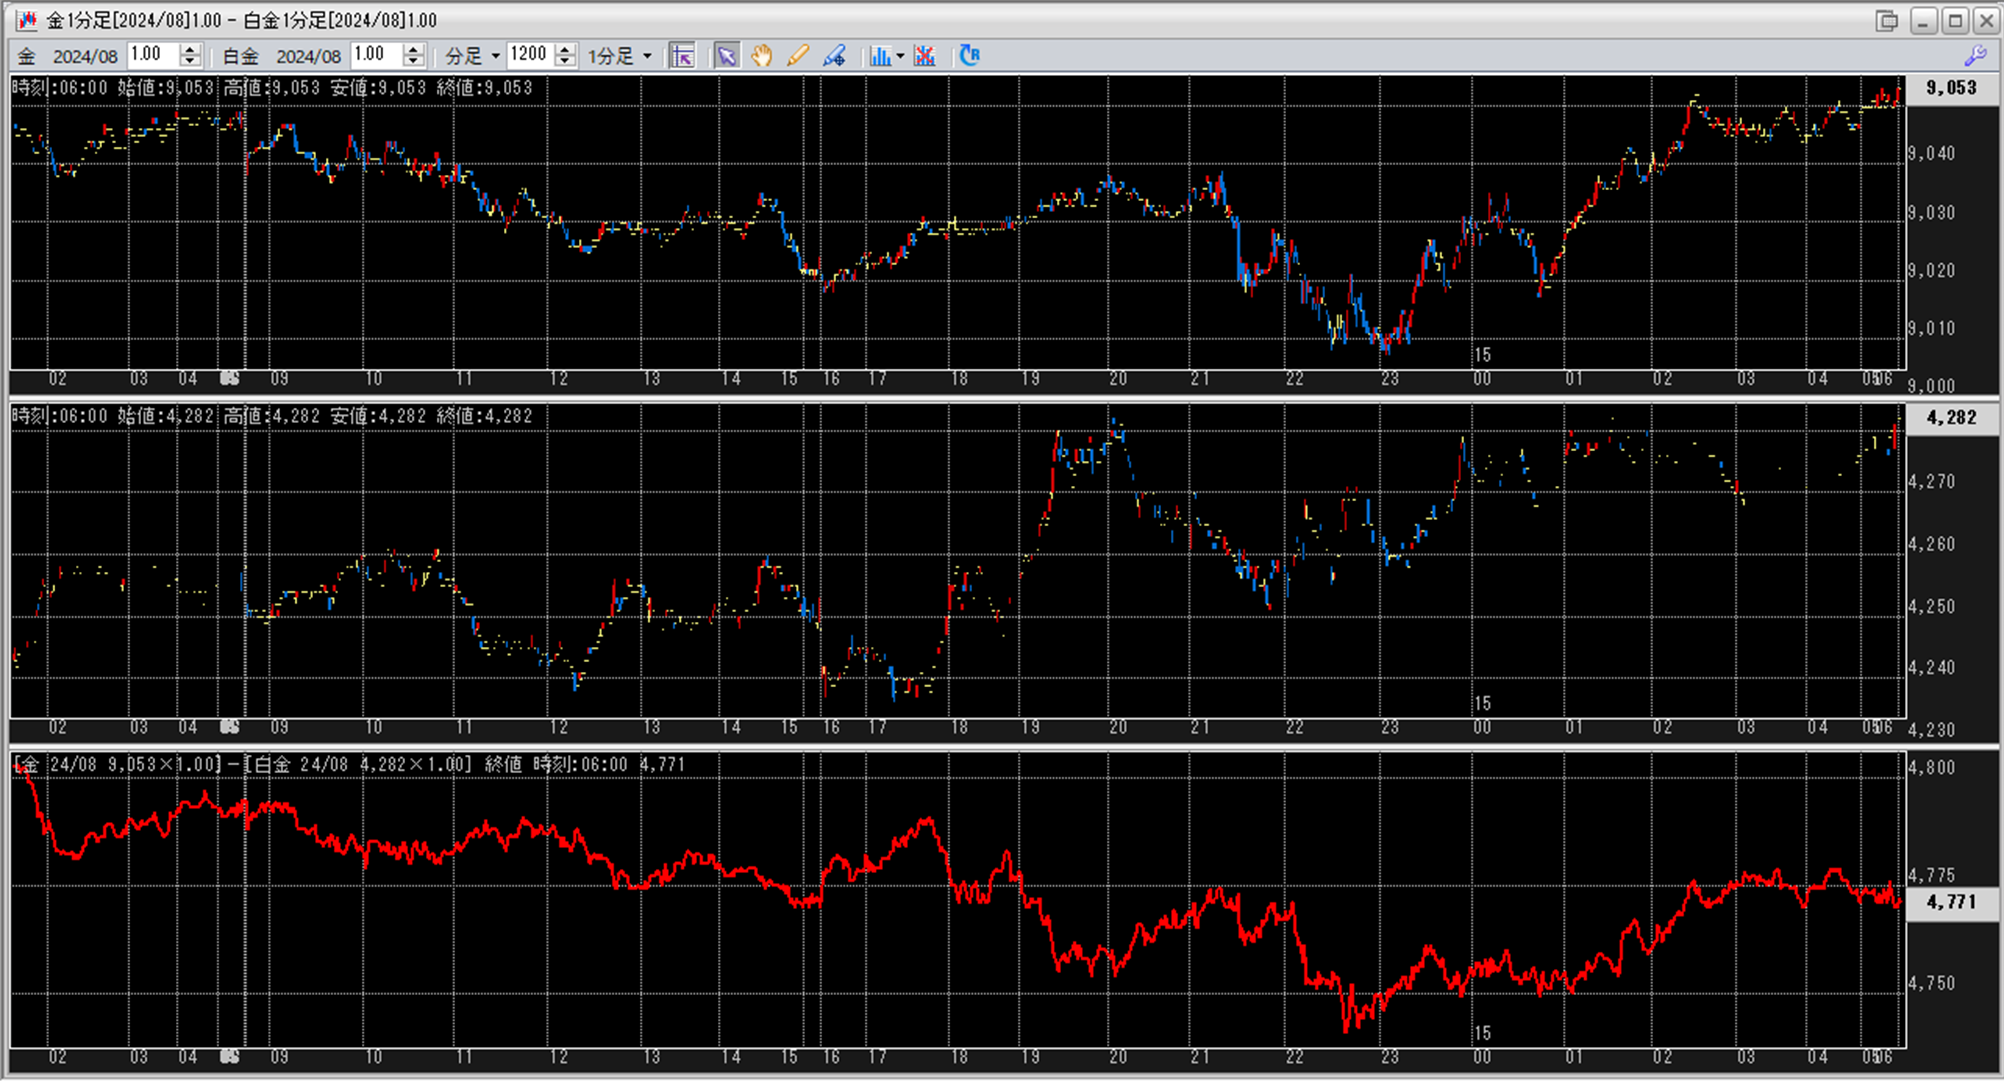2004x1082 pixels.
Task: Decrease the 1200 bar count spinner
Action: (565, 62)
